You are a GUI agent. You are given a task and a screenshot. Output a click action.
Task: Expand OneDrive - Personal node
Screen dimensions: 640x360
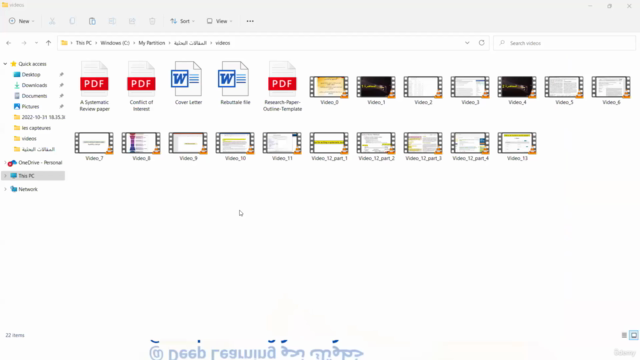tap(5, 163)
